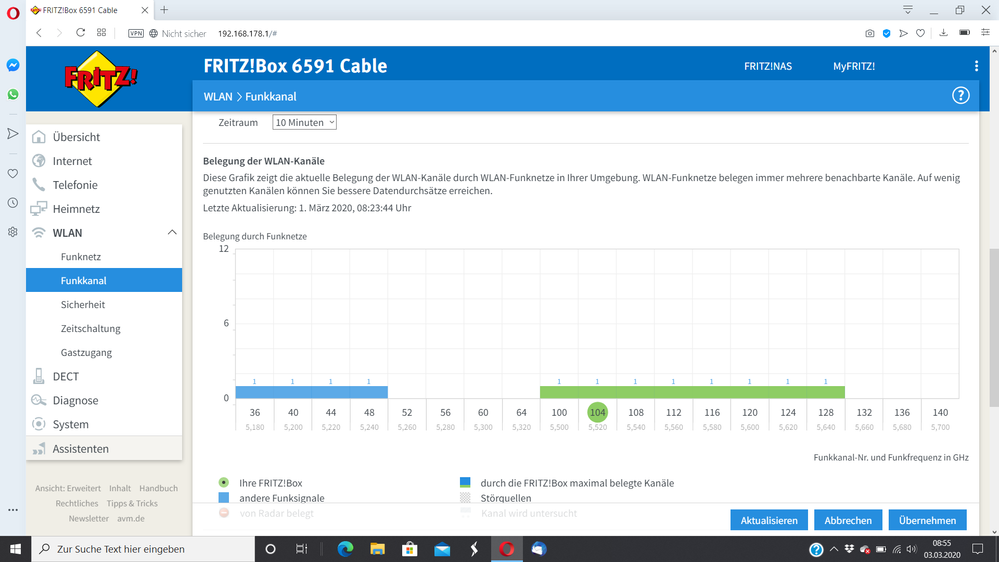The width and height of the screenshot is (999, 562).
Task: Open Task View on taskbar
Action: (x=301, y=549)
